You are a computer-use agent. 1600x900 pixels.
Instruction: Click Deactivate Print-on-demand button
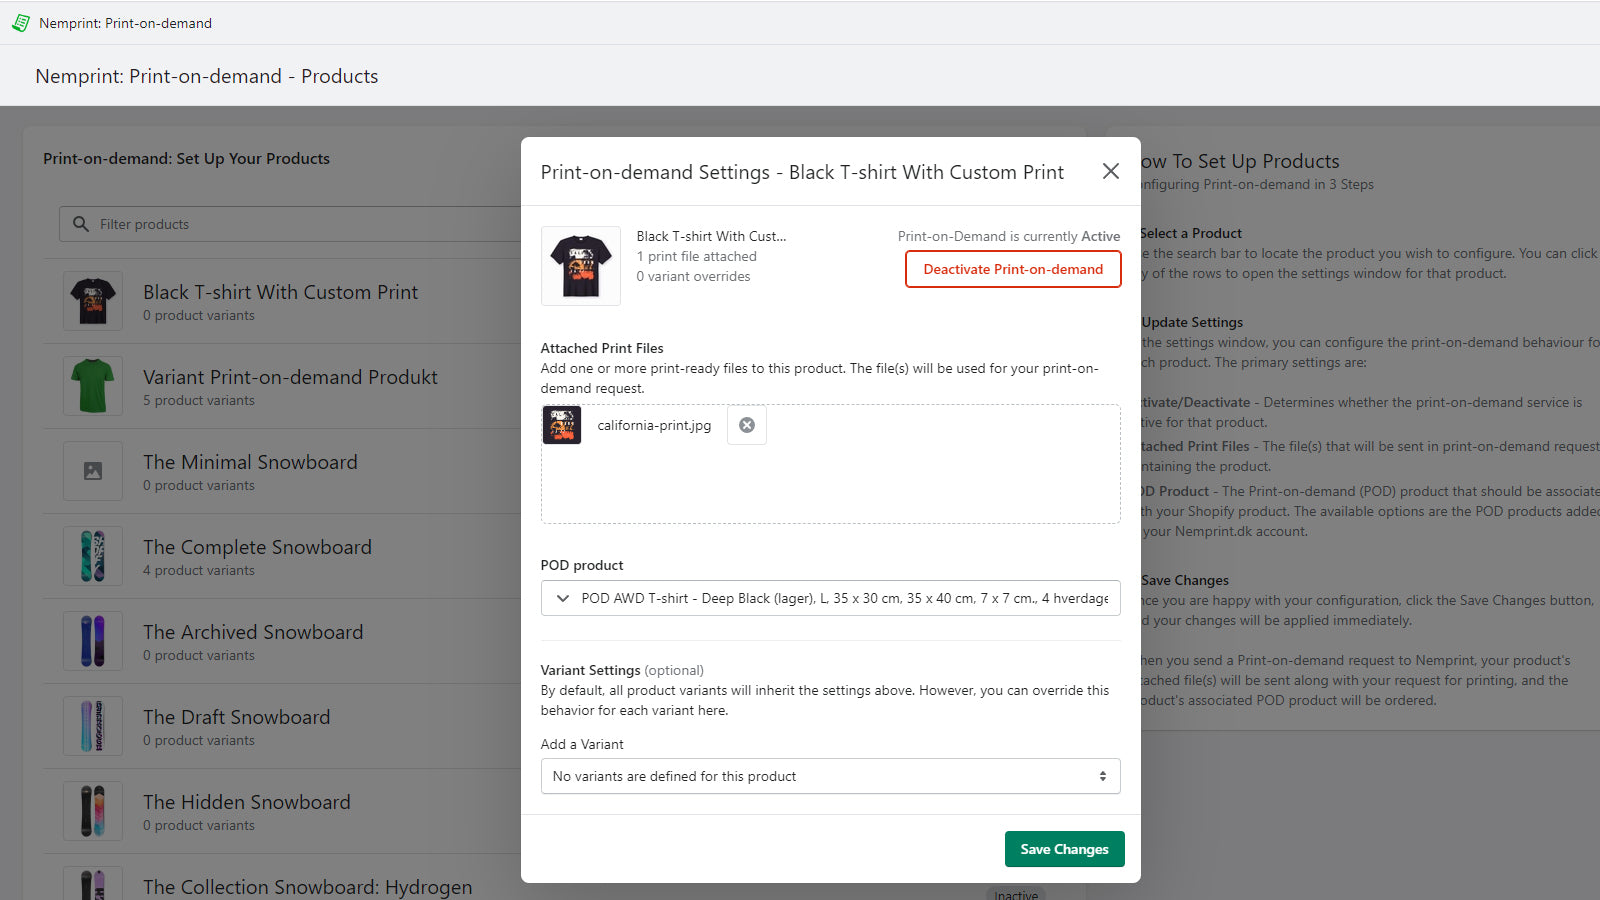pos(1013,269)
